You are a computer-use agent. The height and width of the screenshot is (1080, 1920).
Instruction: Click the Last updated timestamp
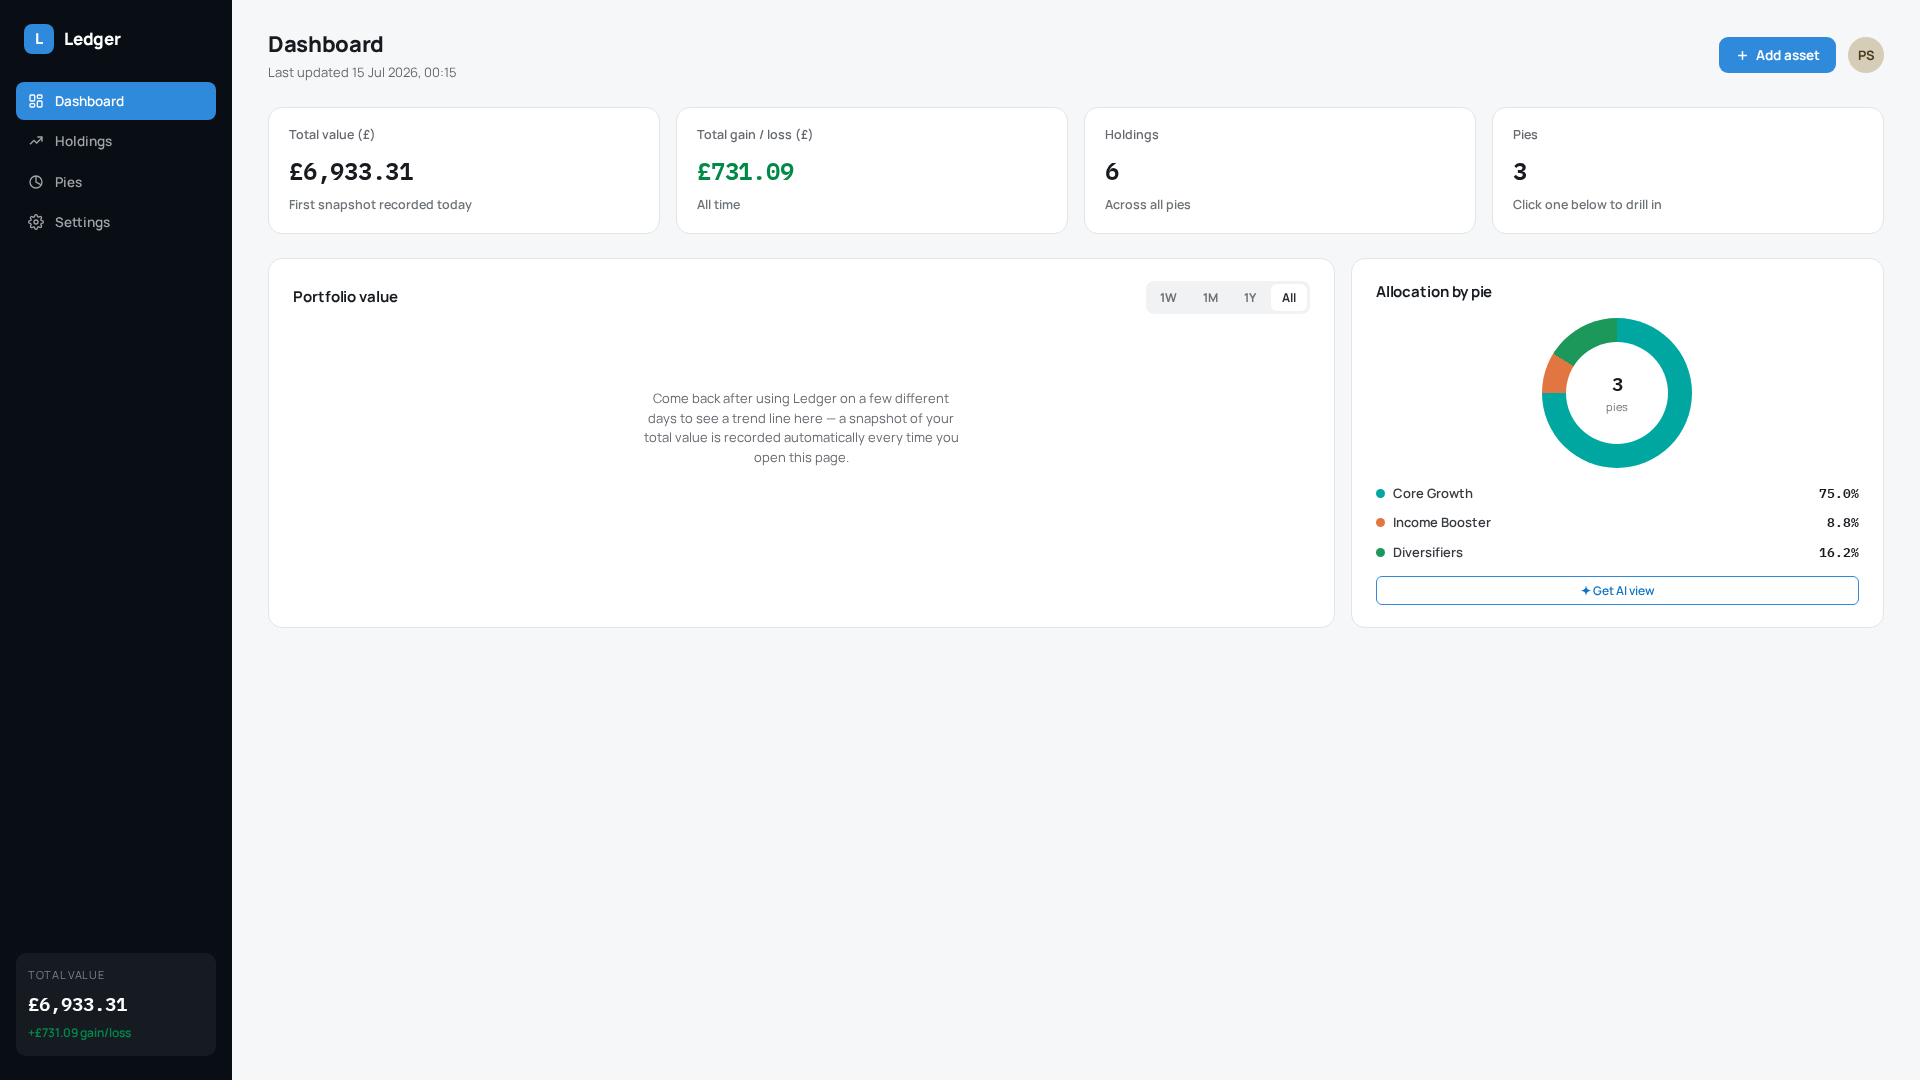[362, 73]
